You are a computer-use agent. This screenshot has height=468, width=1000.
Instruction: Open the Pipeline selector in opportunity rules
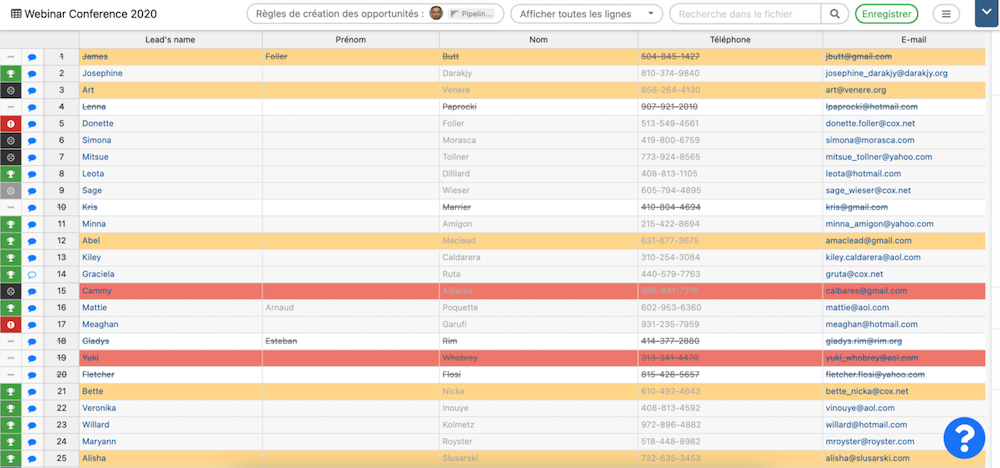pyautogui.click(x=471, y=13)
